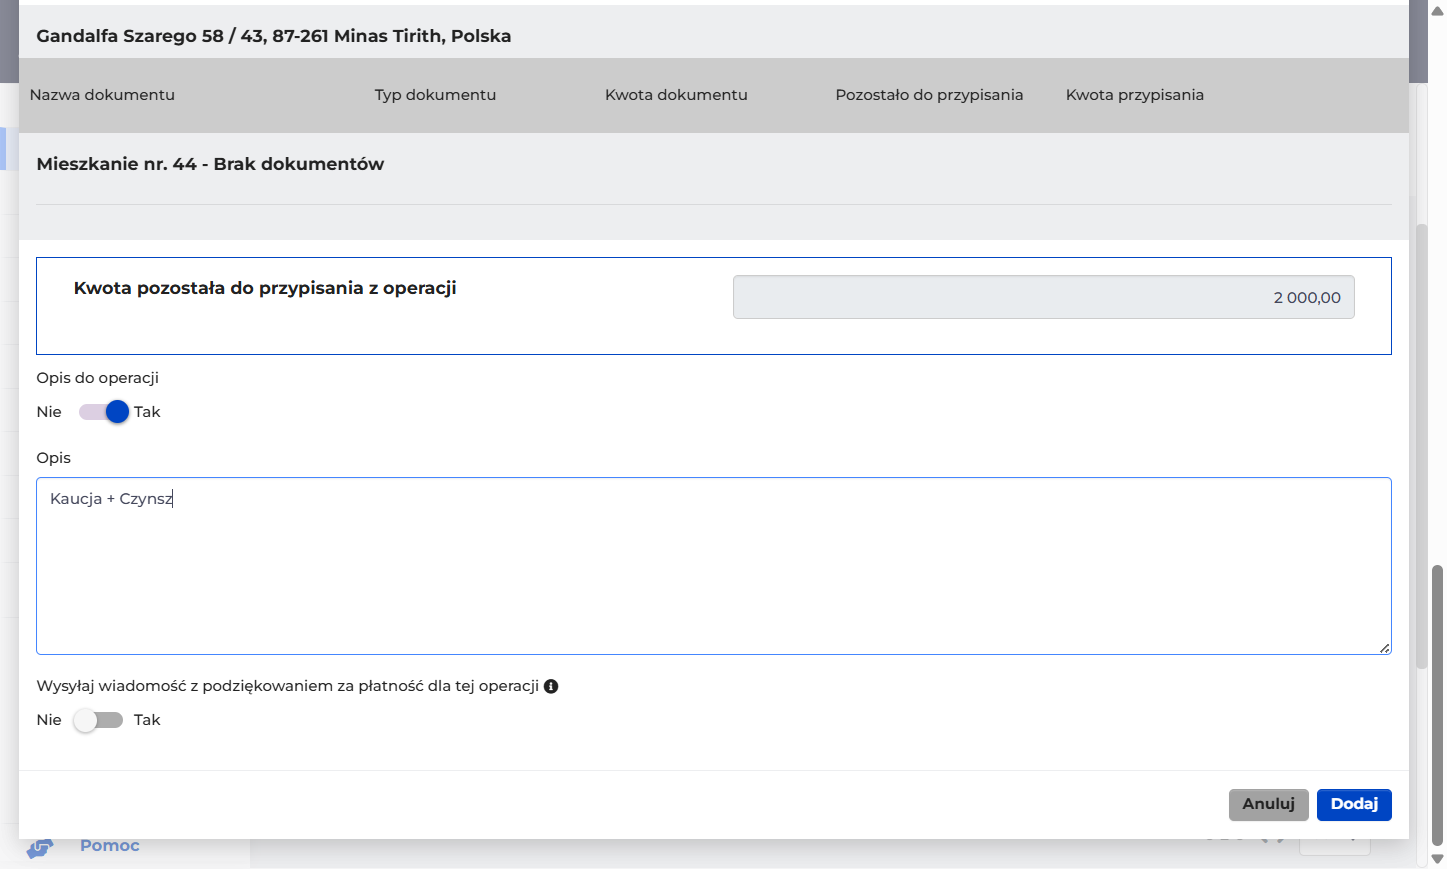Click the remaining amount field showing 2 000,00
1447x869 pixels.
(1043, 297)
